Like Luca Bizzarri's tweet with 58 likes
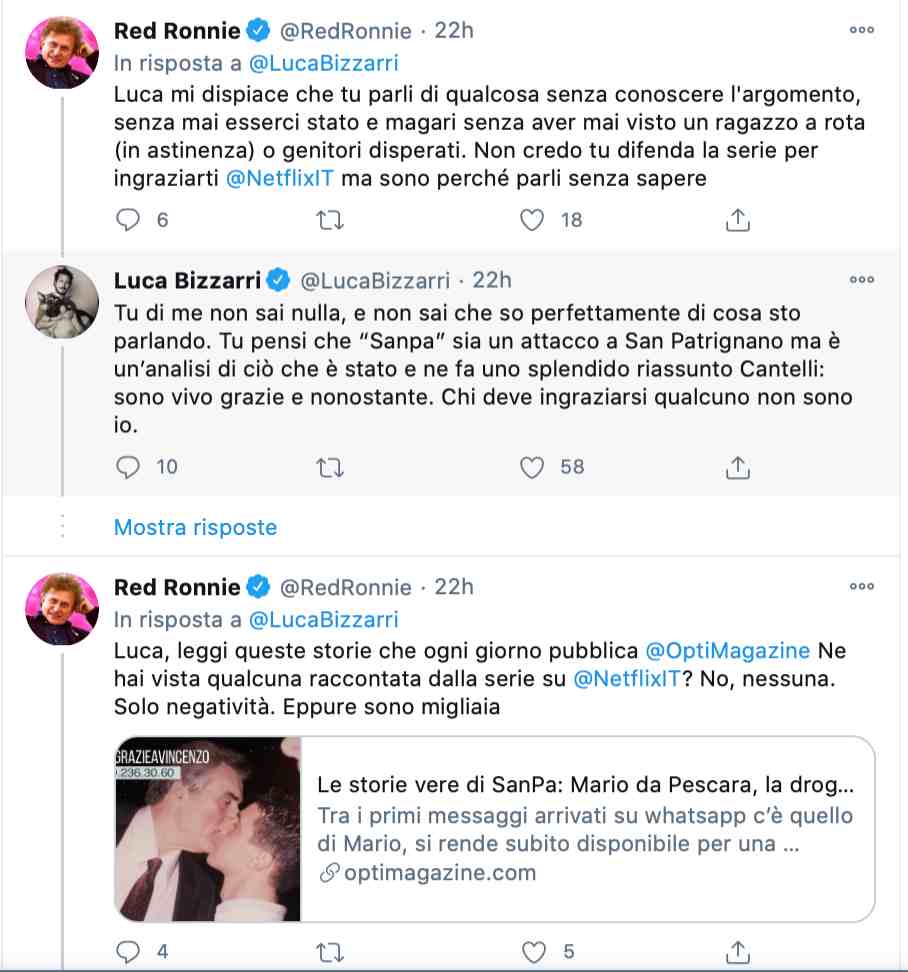Viewport: 908px width, 972px height. coord(534,466)
